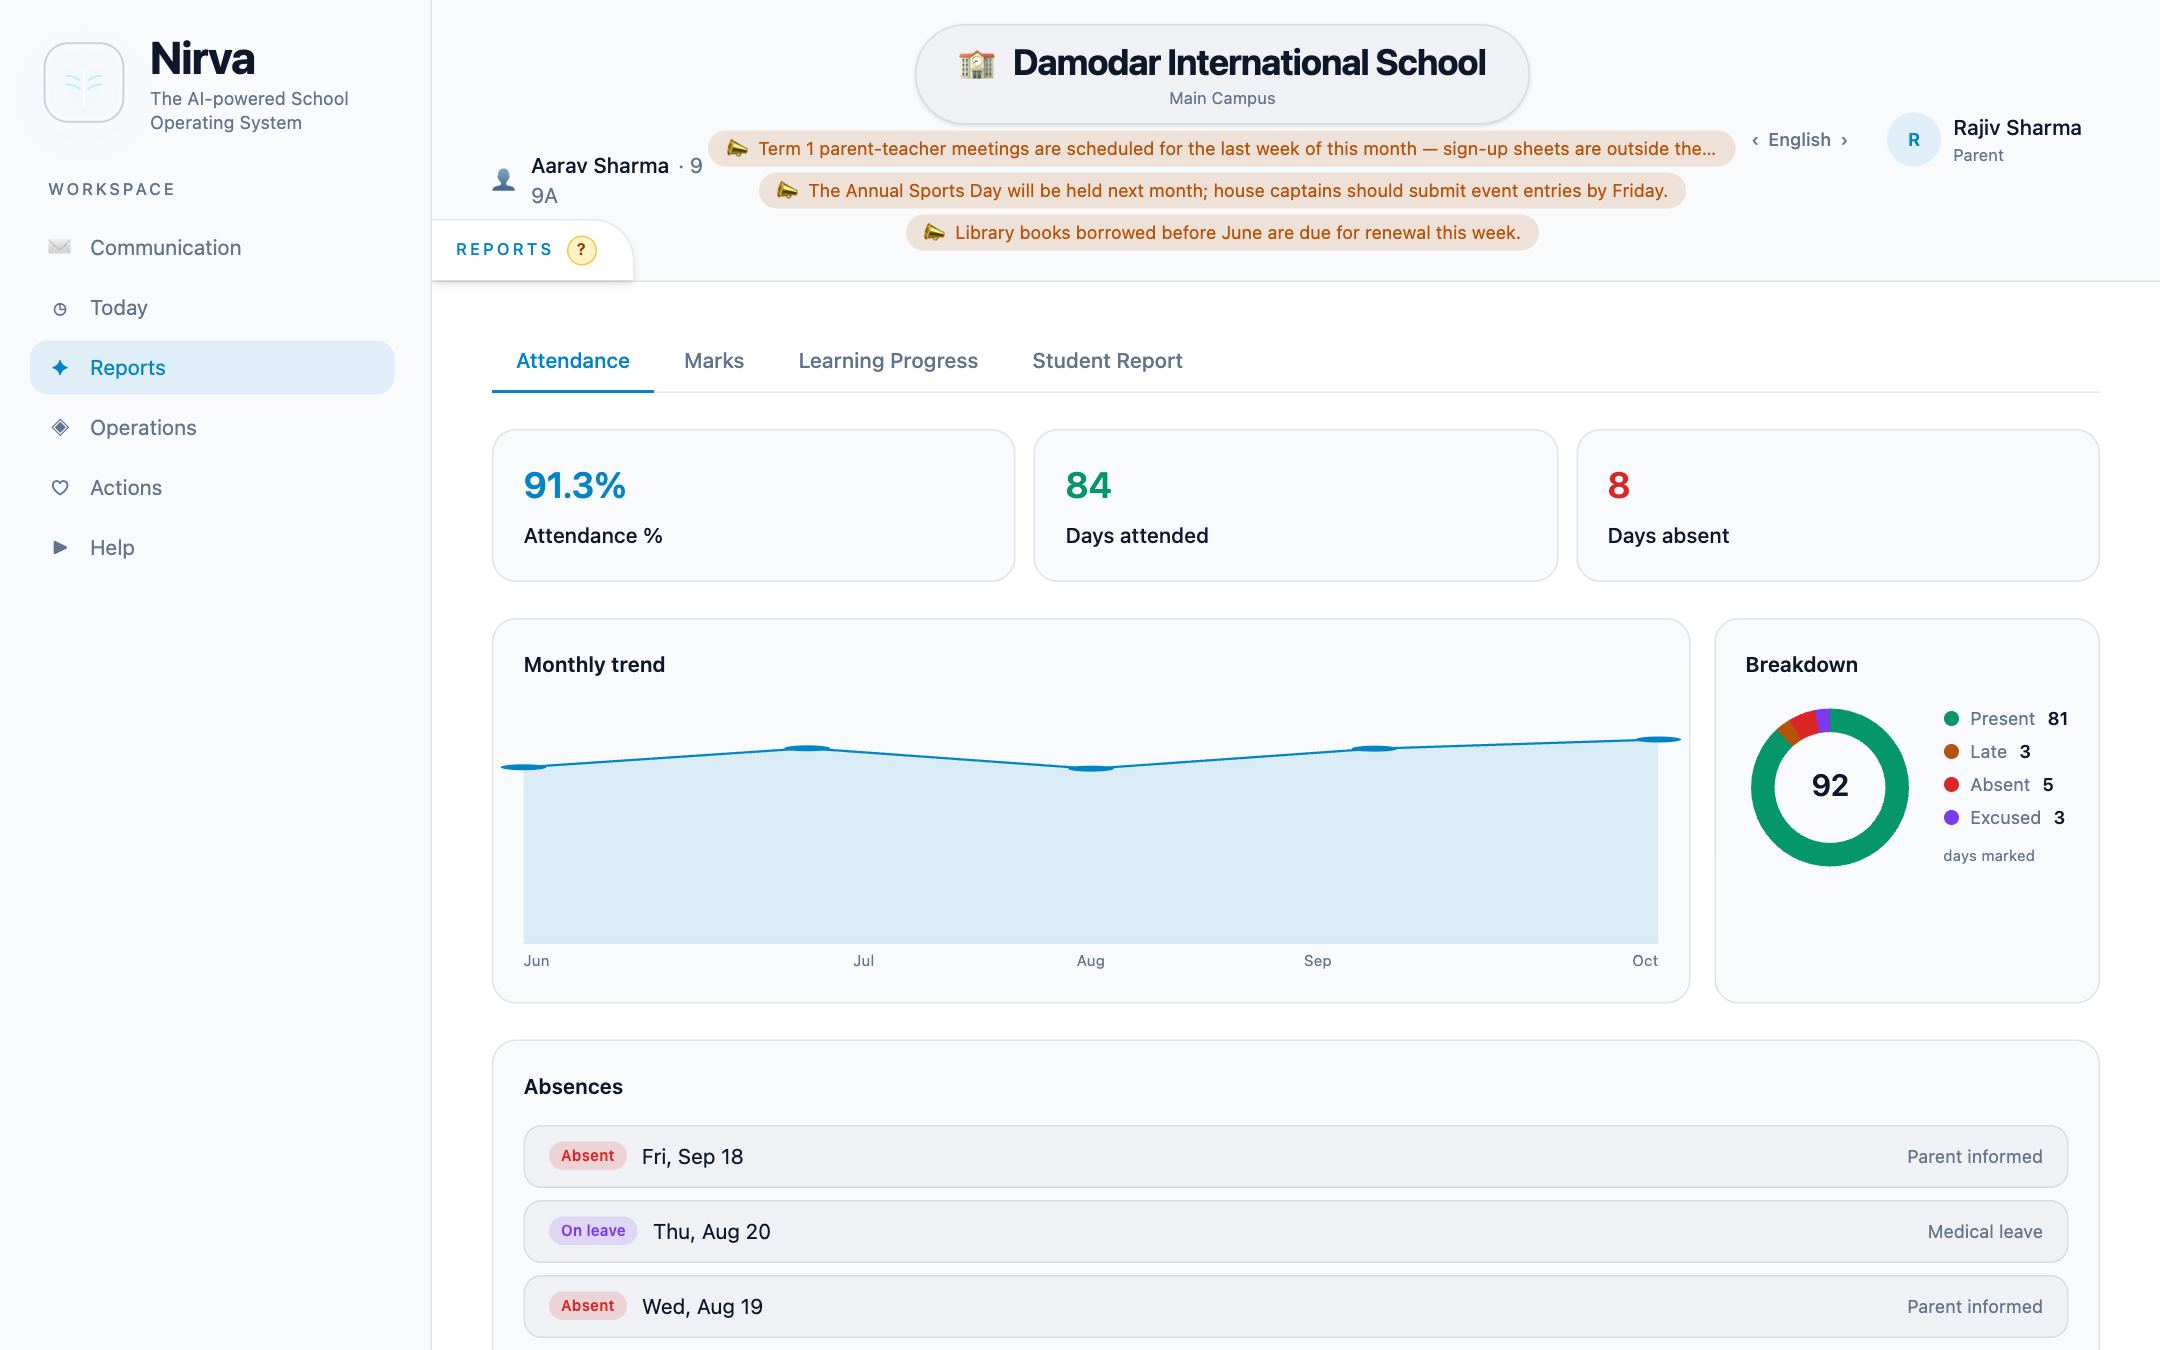The height and width of the screenshot is (1350, 2160).
Task: Go to Today in the sidebar
Action: [212, 307]
